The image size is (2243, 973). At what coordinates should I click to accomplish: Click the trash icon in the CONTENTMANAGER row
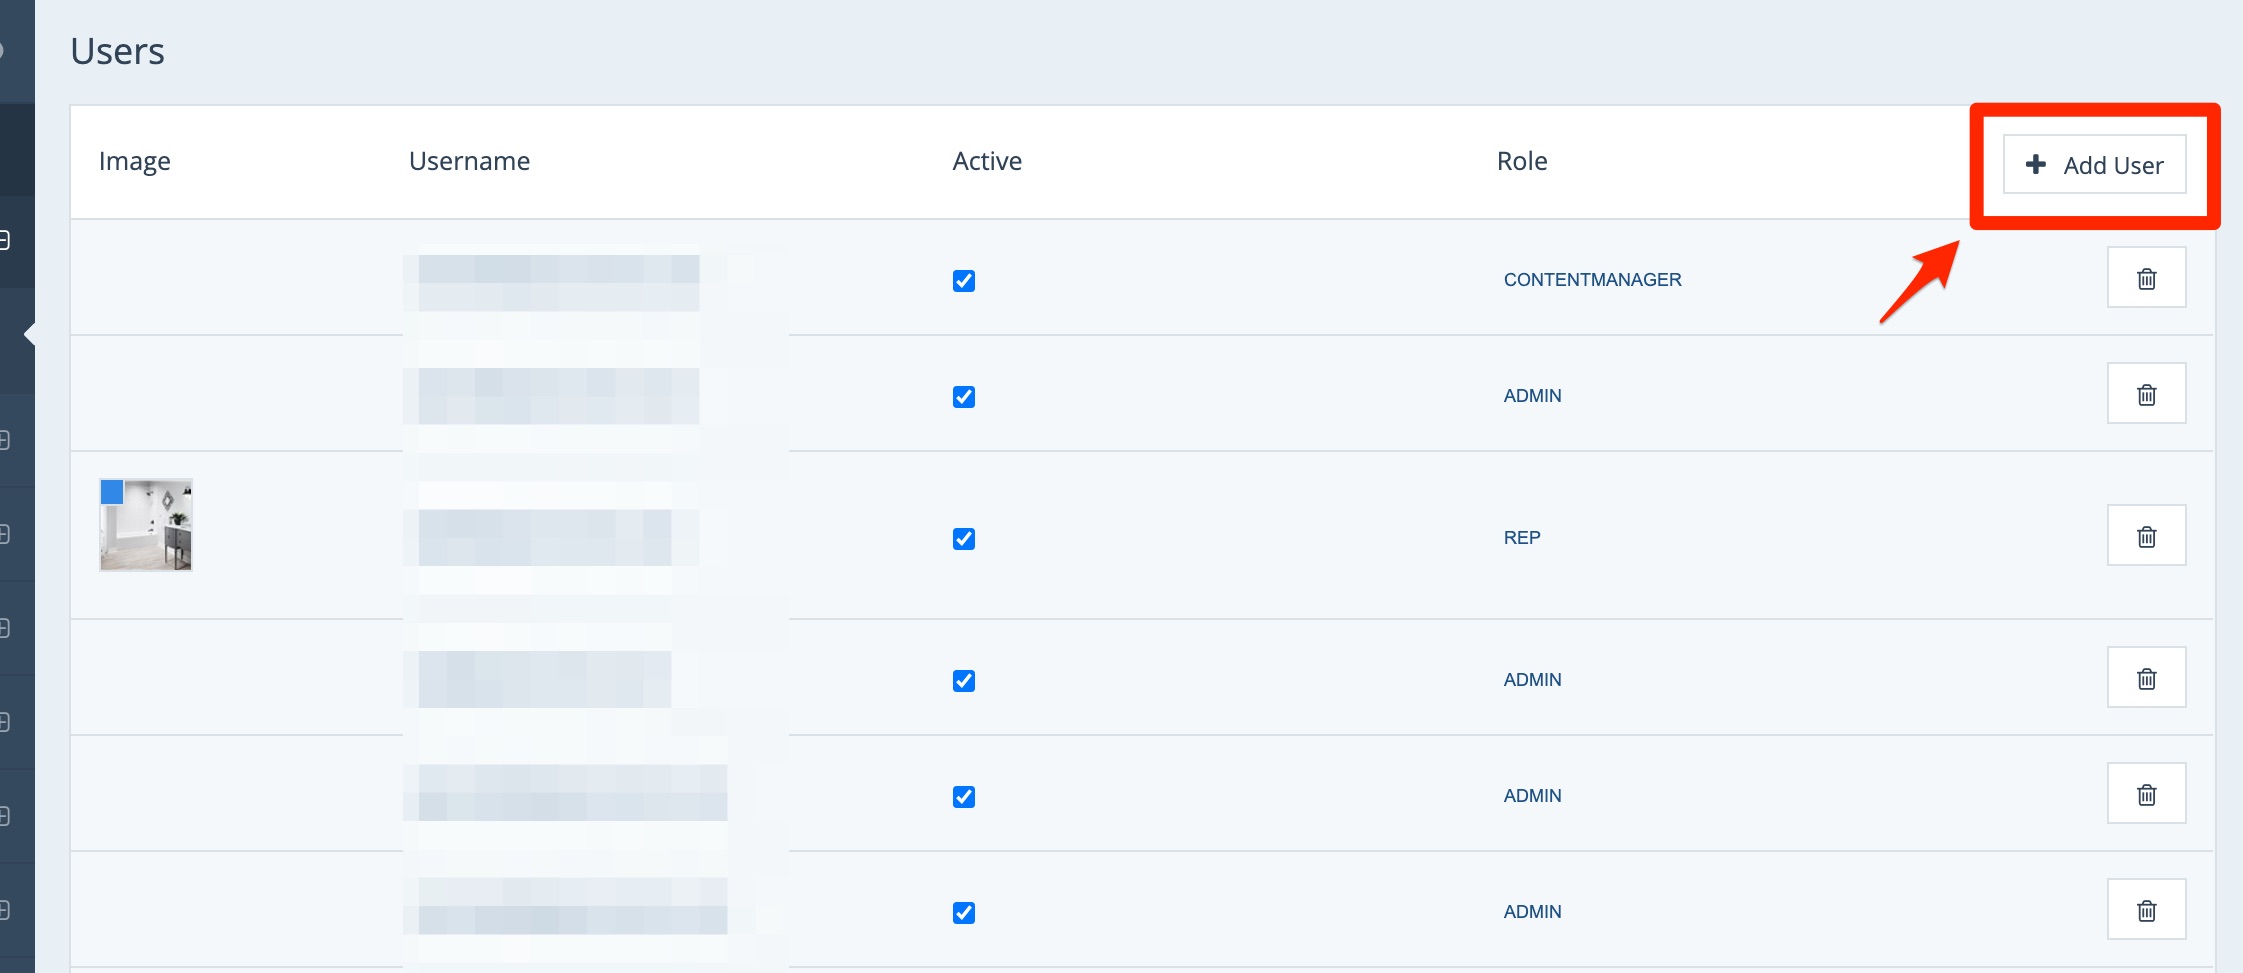pos(2146,278)
